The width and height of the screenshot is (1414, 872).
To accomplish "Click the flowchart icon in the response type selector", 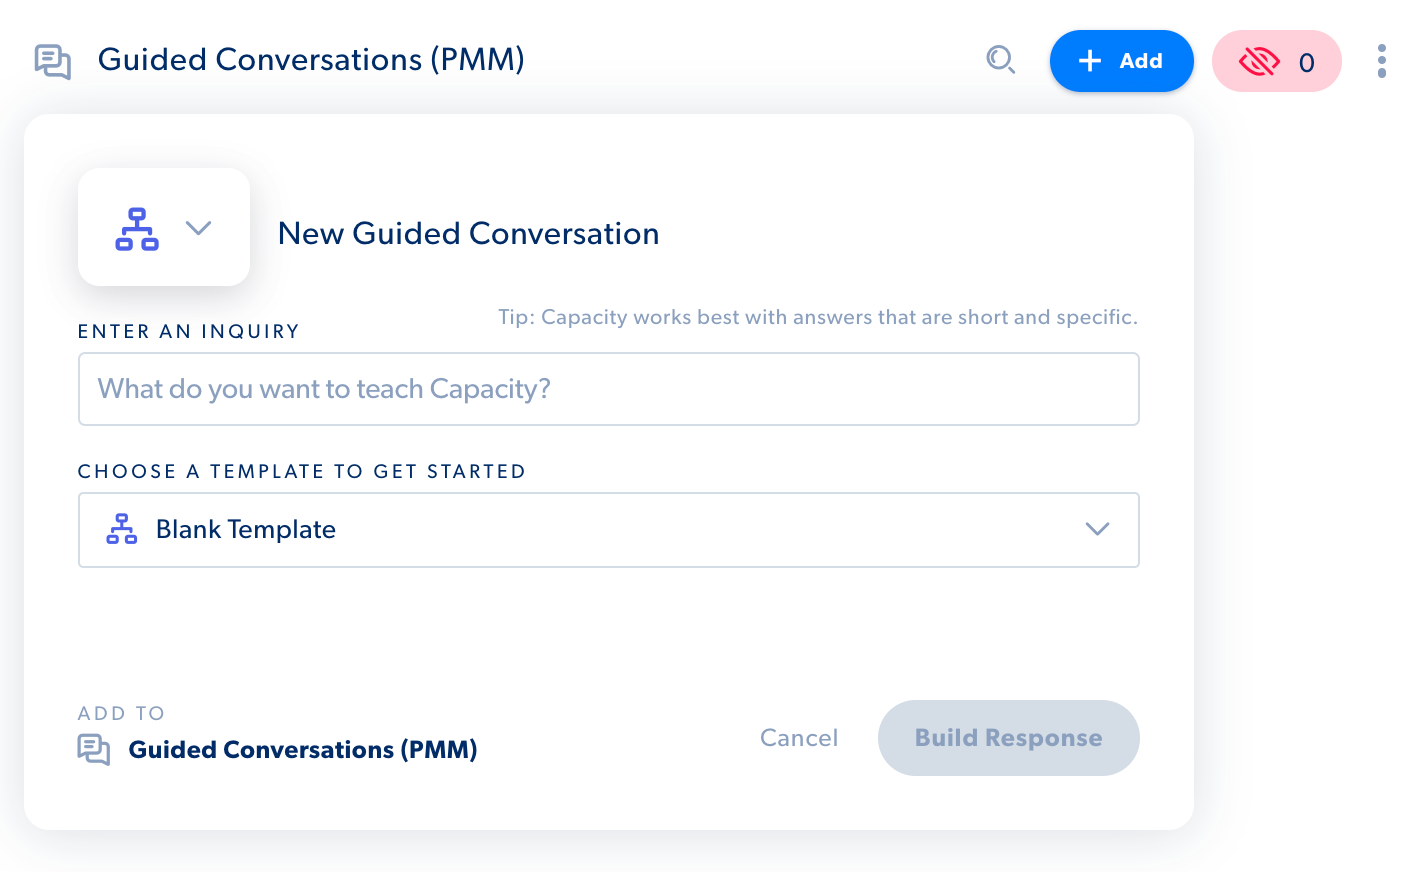I will point(137,228).
